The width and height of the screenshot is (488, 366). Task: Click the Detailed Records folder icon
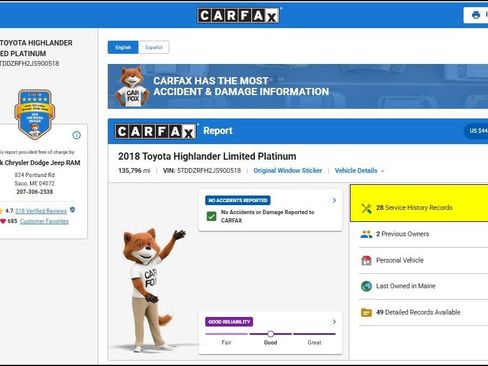[366, 312]
